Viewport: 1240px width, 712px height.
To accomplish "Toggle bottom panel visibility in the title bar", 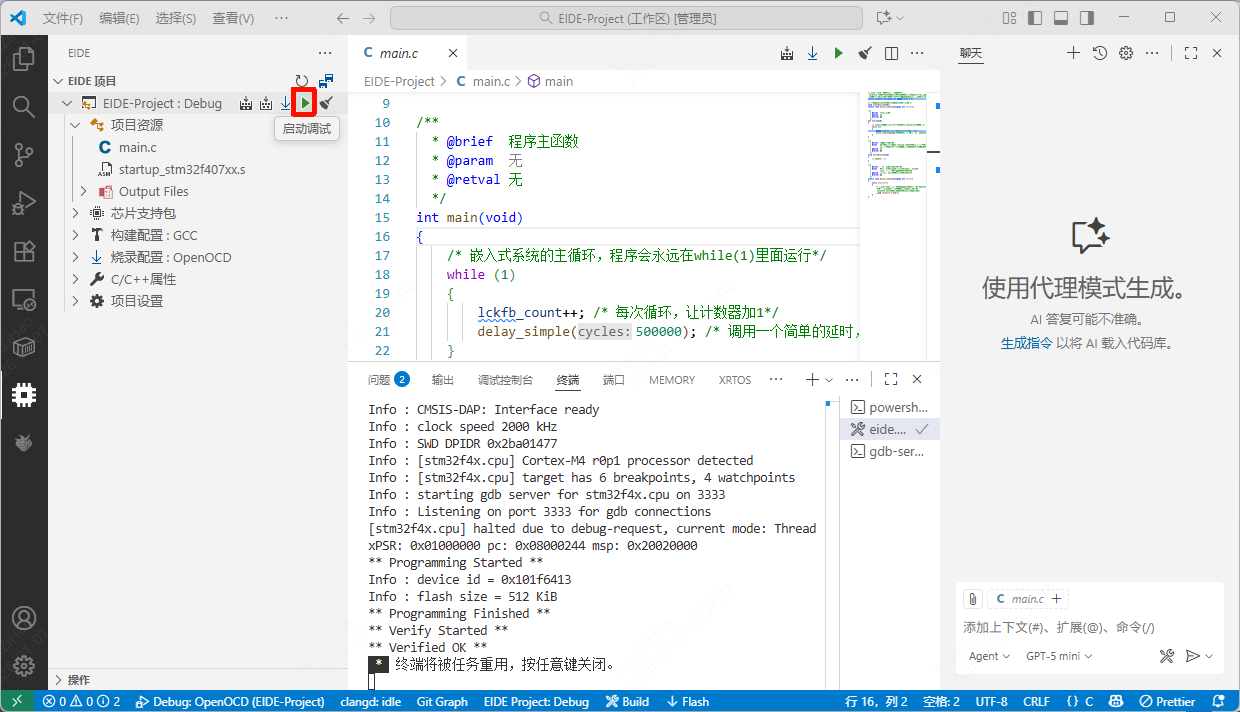I will point(1061,18).
